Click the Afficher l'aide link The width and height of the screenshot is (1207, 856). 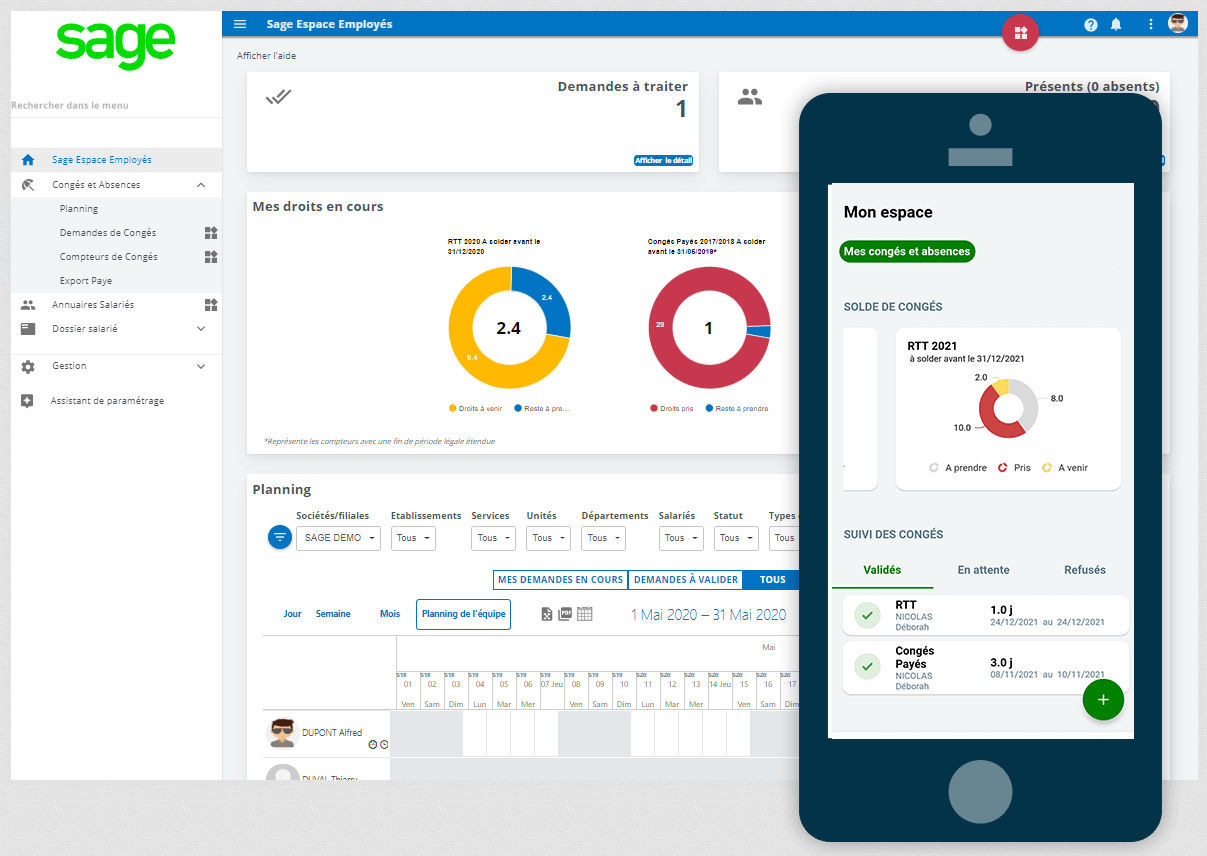coord(266,56)
